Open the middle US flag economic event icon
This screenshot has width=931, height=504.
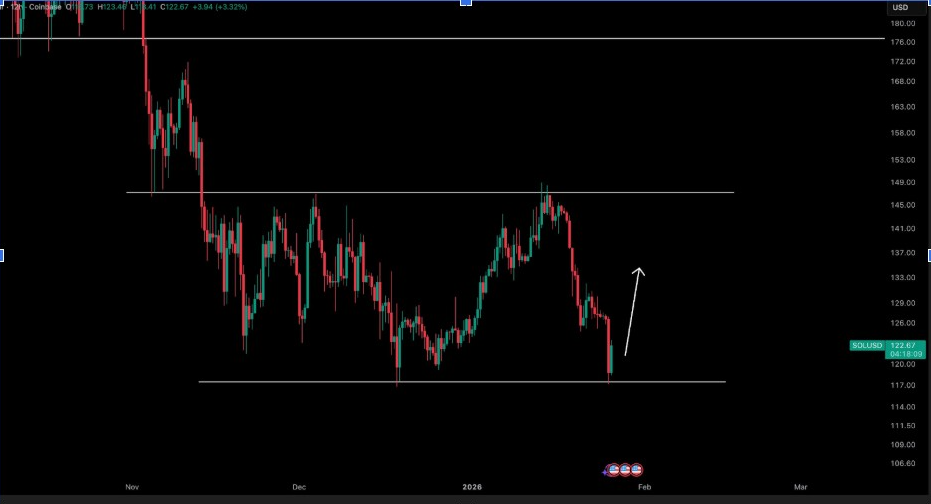[x=625, y=470]
